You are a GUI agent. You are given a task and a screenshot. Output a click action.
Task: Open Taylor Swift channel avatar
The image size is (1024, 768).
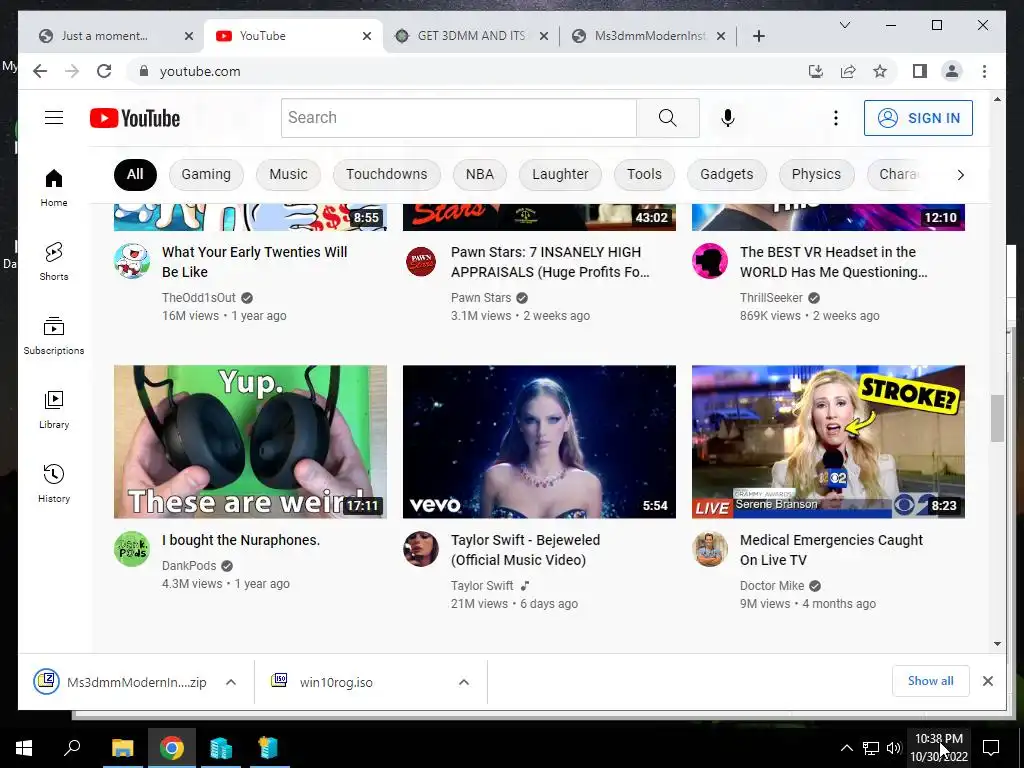coord(421,549)
